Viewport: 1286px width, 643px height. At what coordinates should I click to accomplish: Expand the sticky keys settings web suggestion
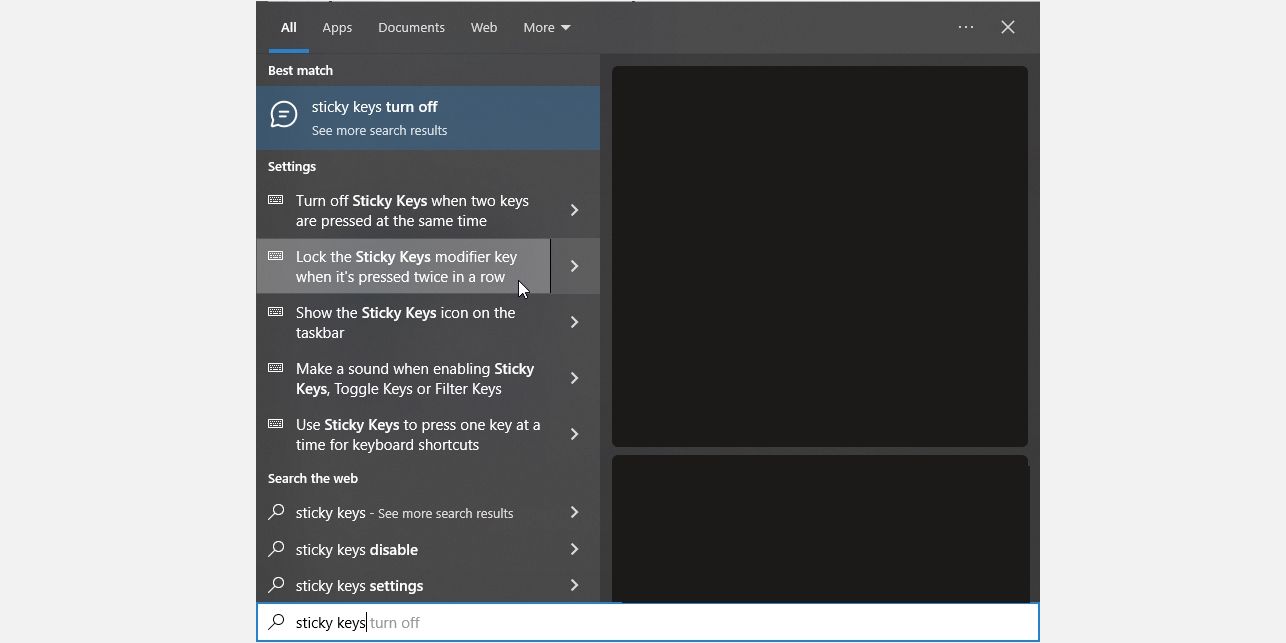(574, 585)
